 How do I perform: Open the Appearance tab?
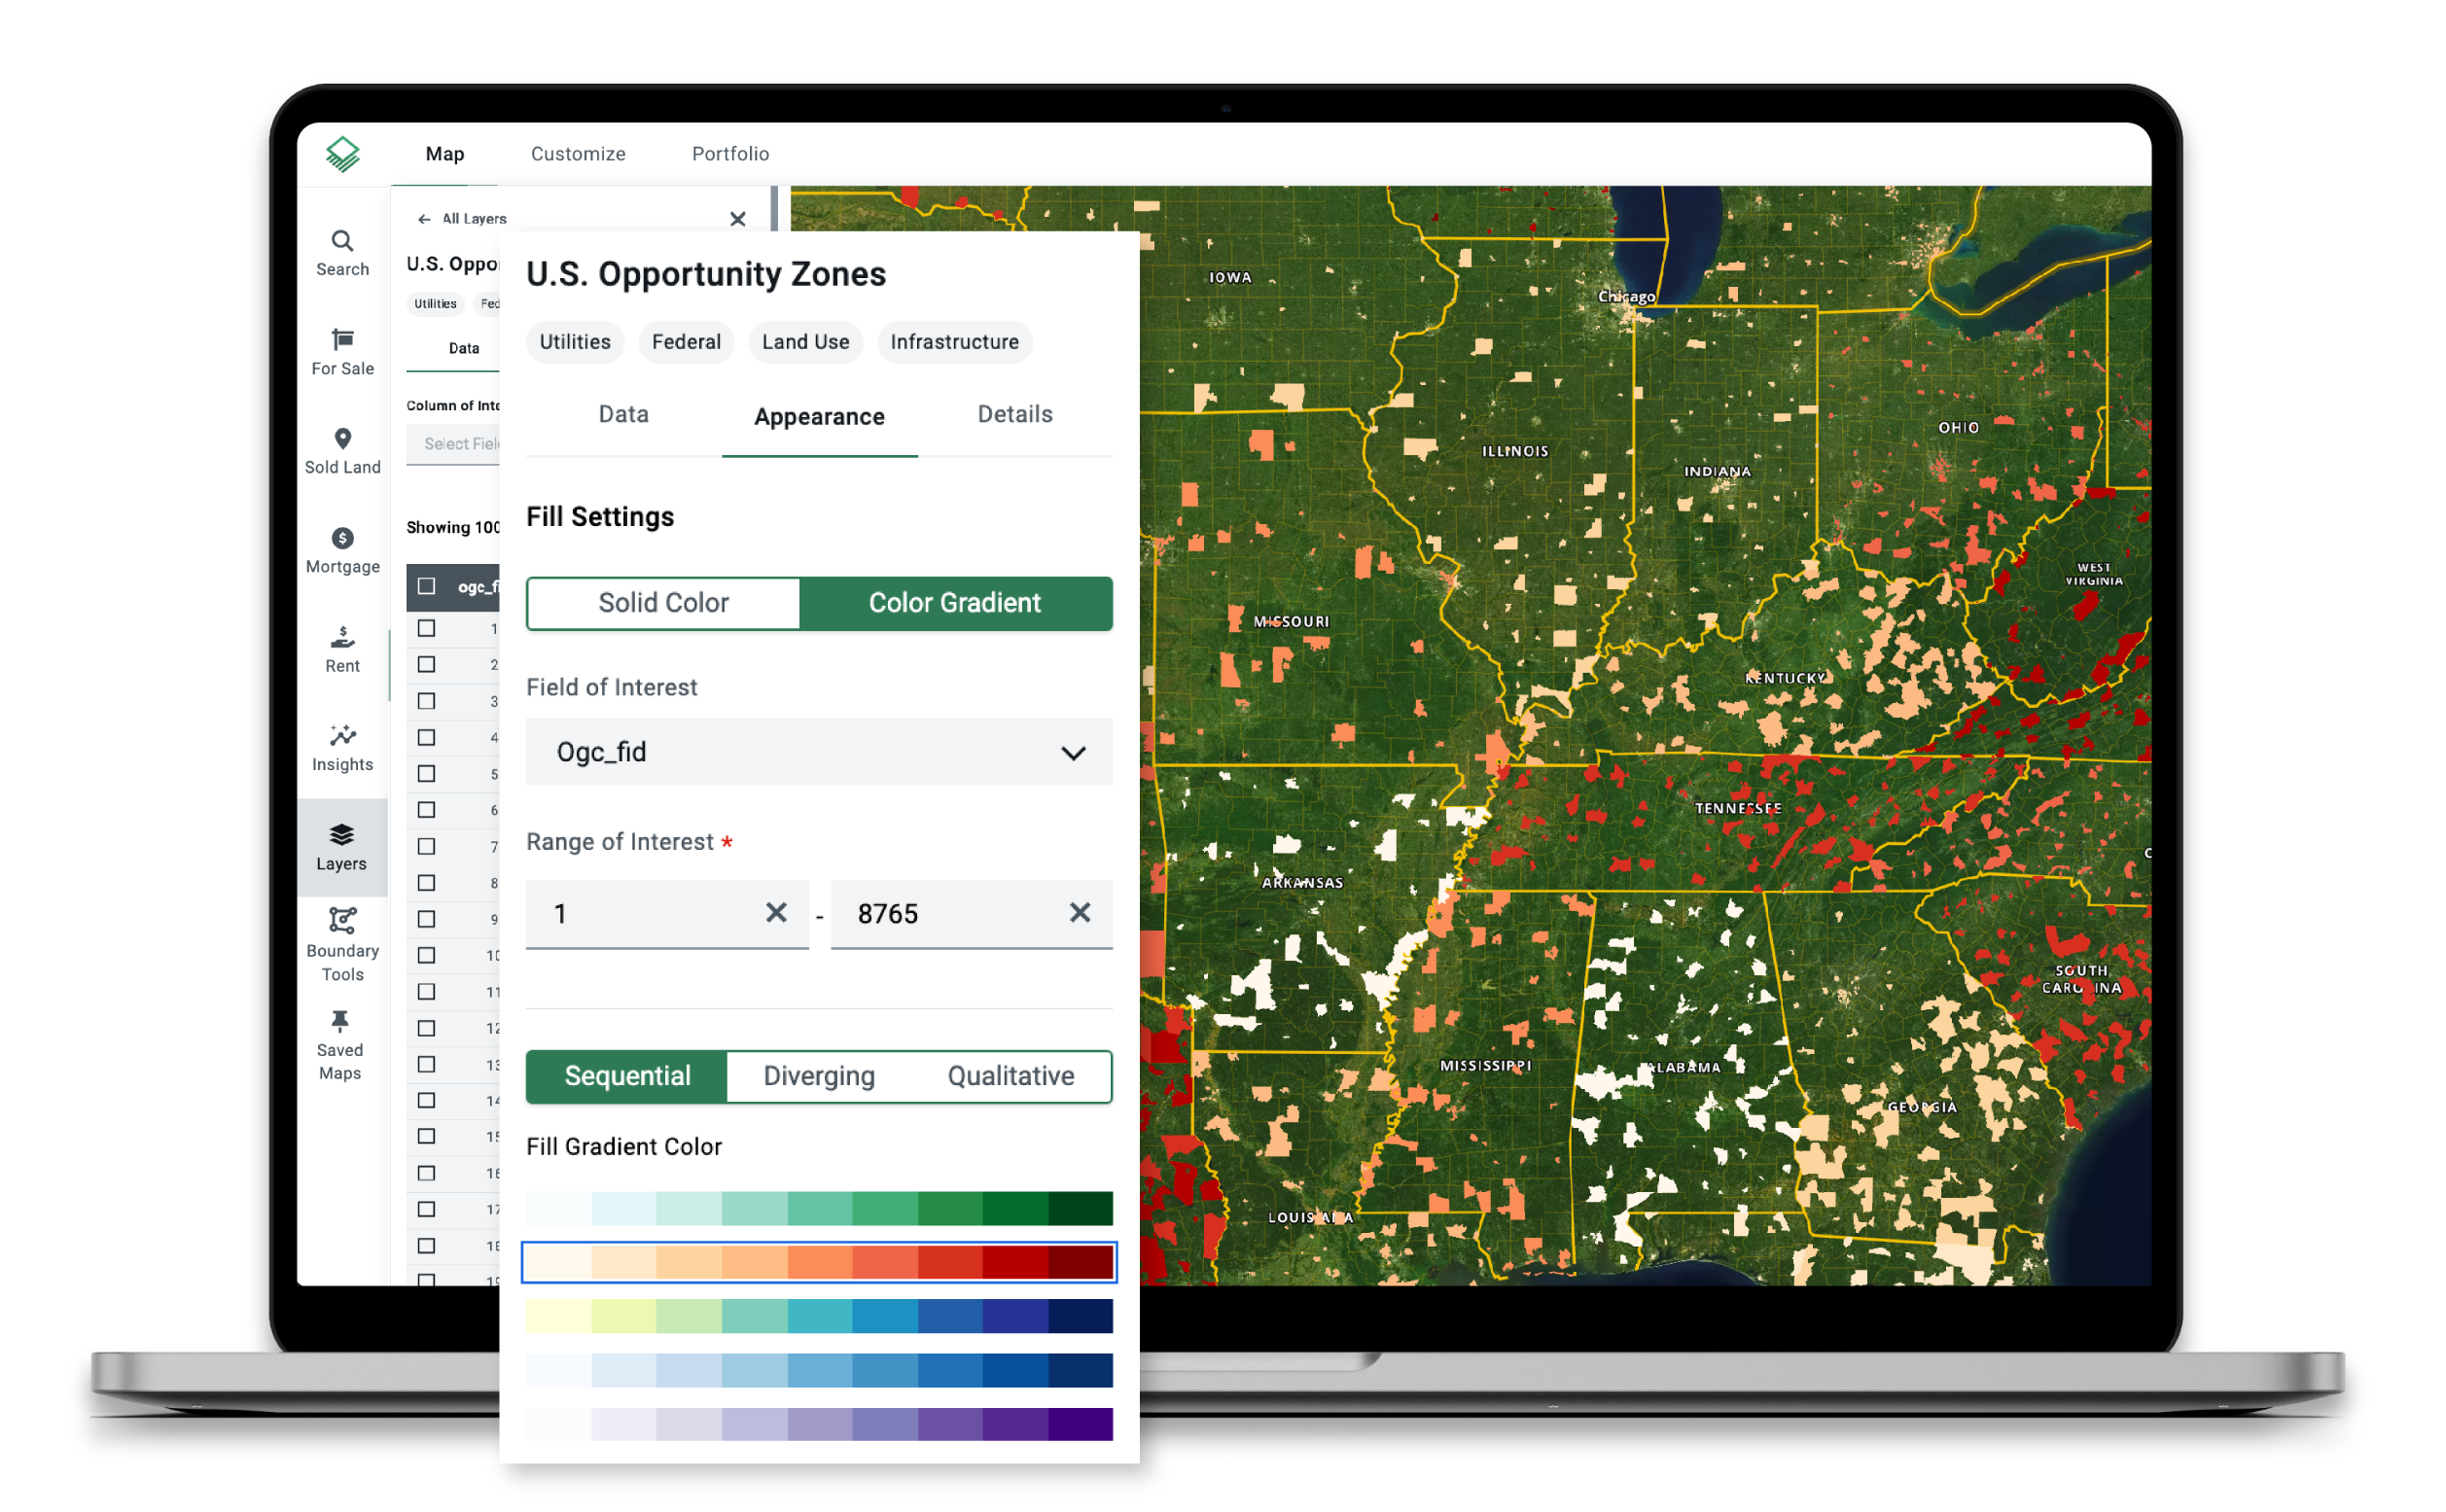(819, 416)
